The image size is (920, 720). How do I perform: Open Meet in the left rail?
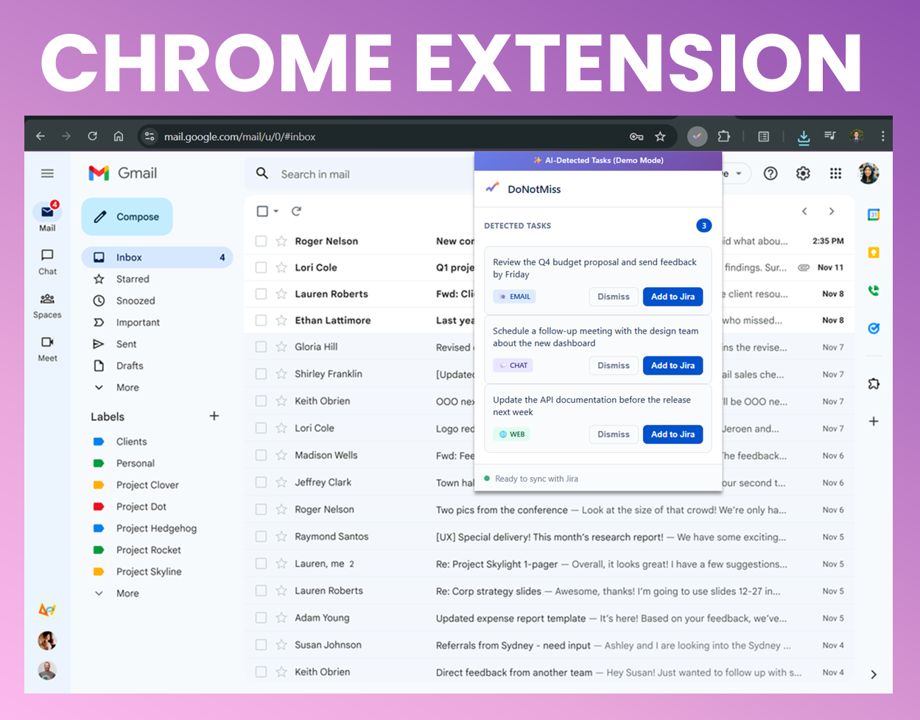[48, 349]
